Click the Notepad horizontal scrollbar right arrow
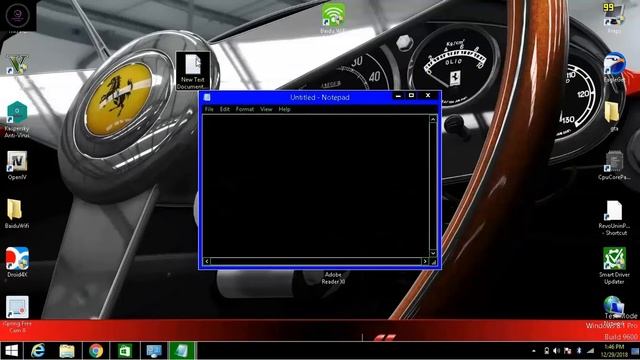Screen dimensions: 640x360 [425, 261]
